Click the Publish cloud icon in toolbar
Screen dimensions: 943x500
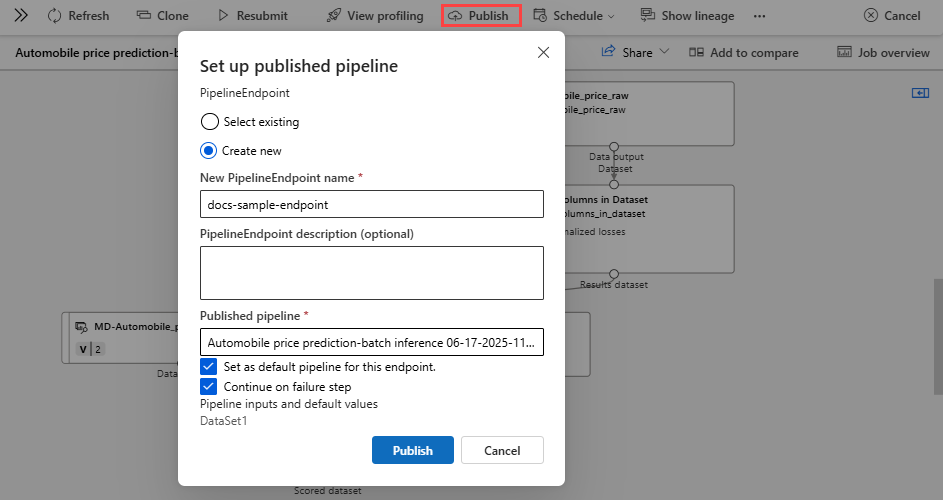[x=456, y=16]
